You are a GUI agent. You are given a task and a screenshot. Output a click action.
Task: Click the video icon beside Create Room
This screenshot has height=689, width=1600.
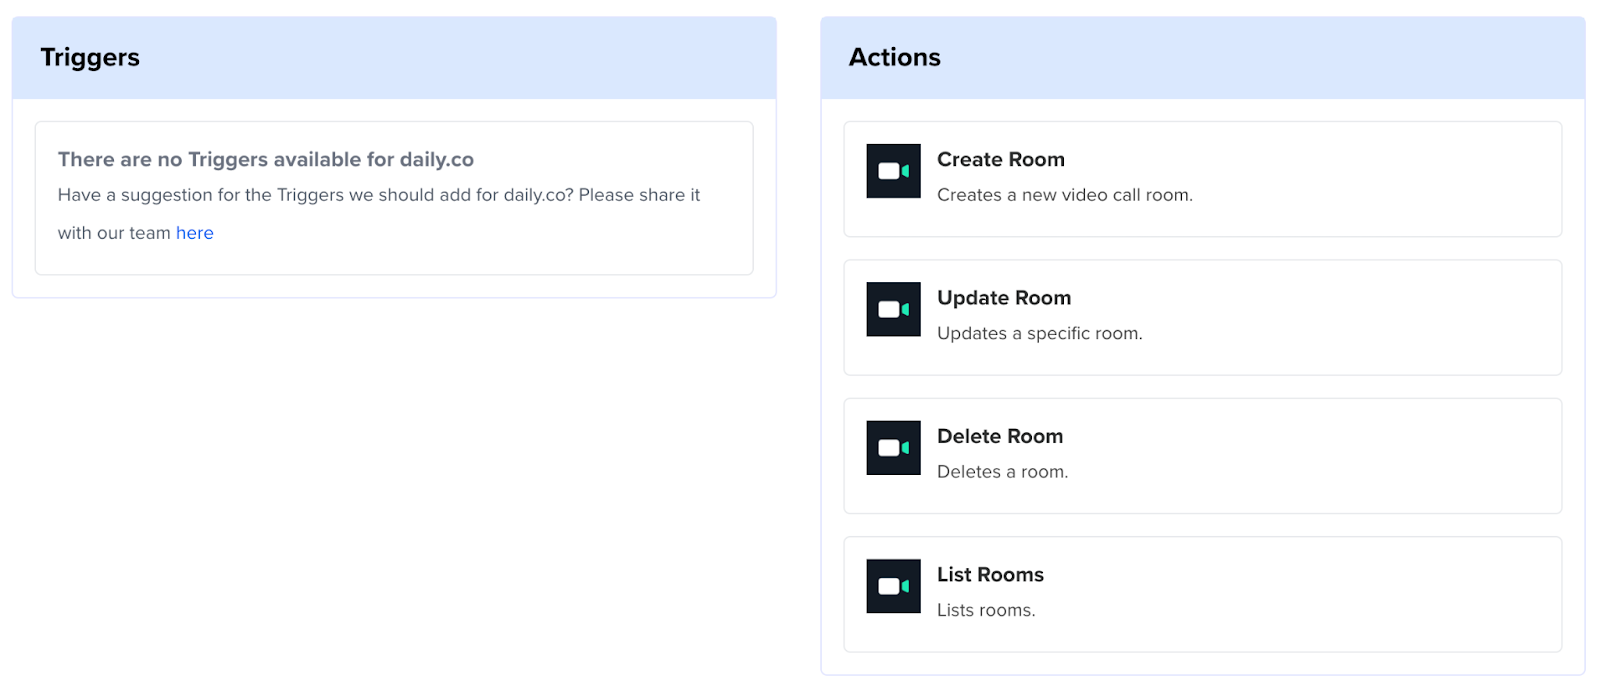click(x=893, y=171)
